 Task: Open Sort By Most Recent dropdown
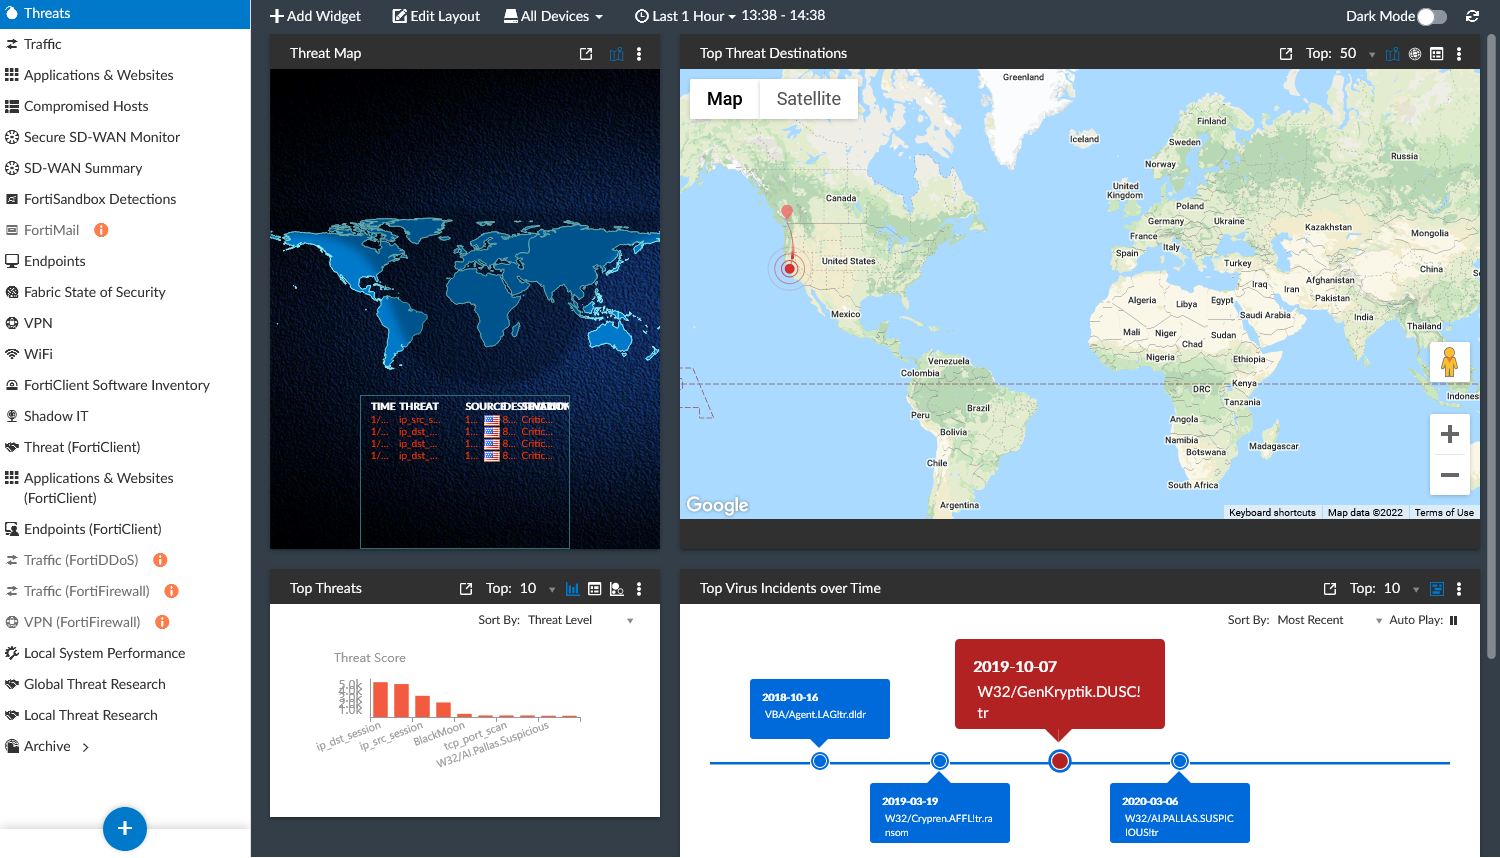[1330, 620]
